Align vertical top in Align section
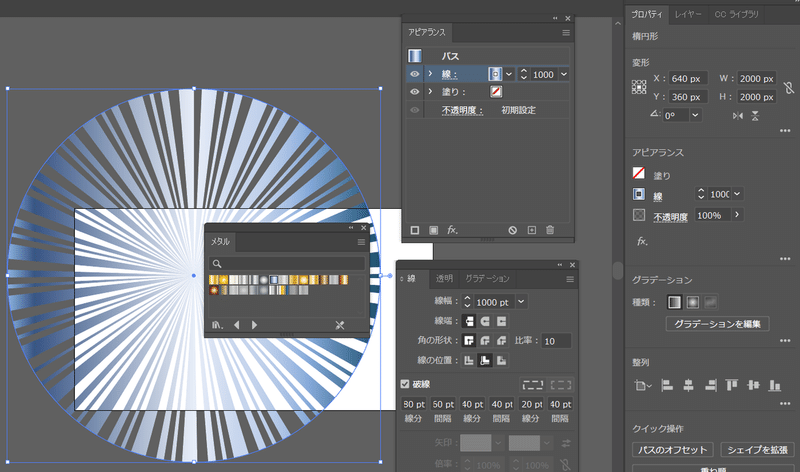The width and height of the screenshot is (800, 472). (x=732, y=385)
